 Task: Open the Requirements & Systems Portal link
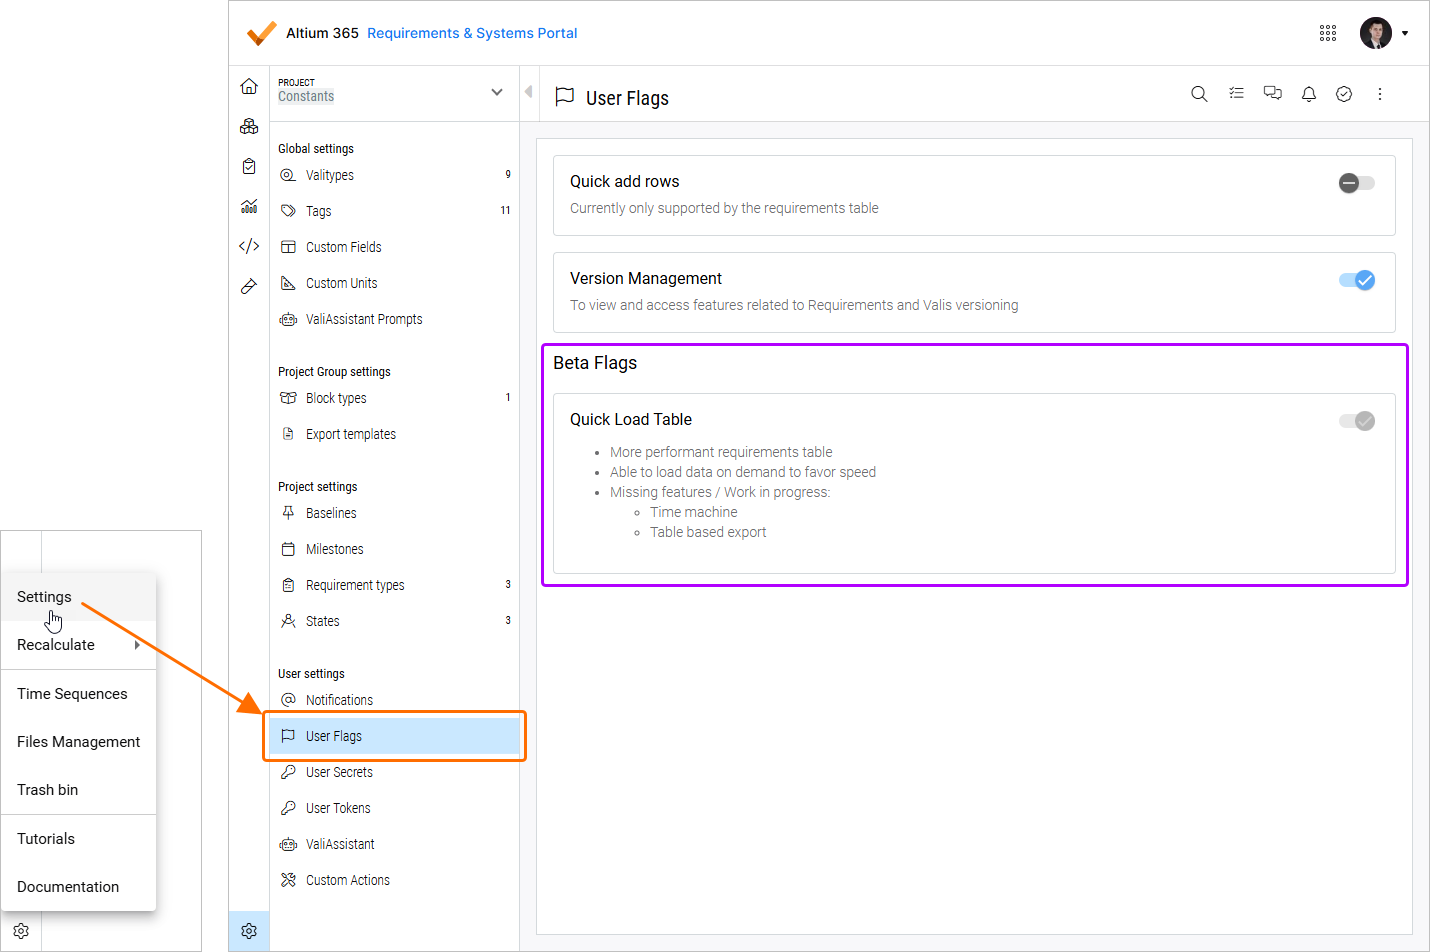click(x=472, y=33)
